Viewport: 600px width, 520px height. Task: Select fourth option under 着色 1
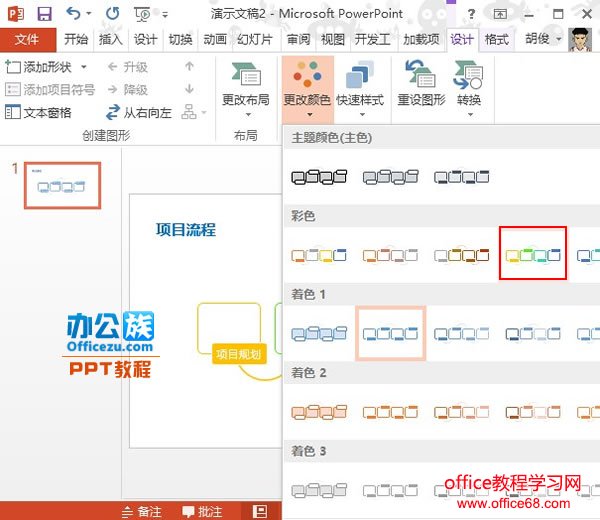point(533,334)
